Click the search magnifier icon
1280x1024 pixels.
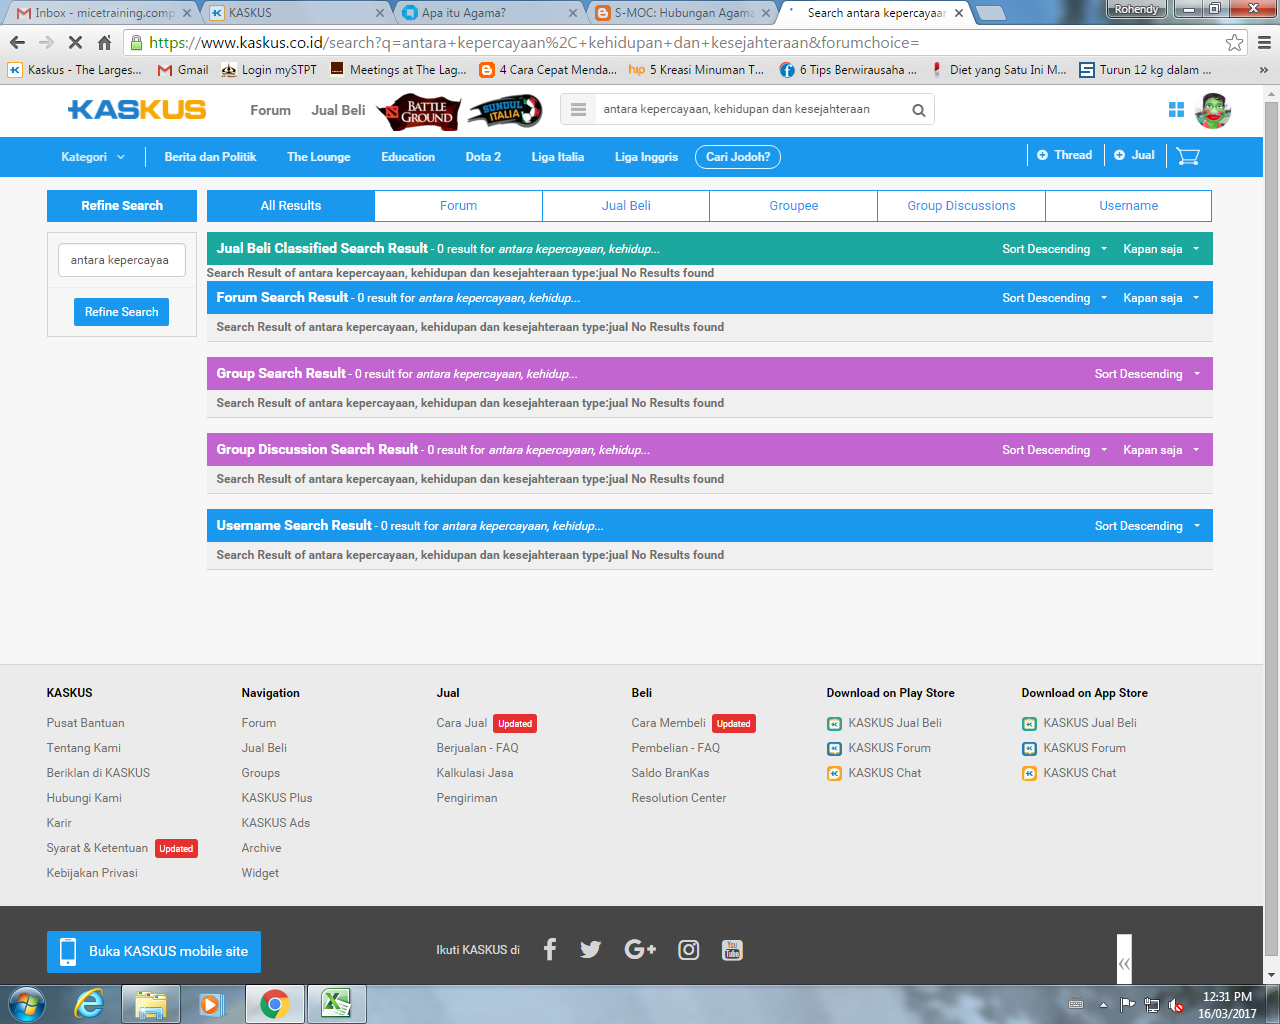coord(918,110)
